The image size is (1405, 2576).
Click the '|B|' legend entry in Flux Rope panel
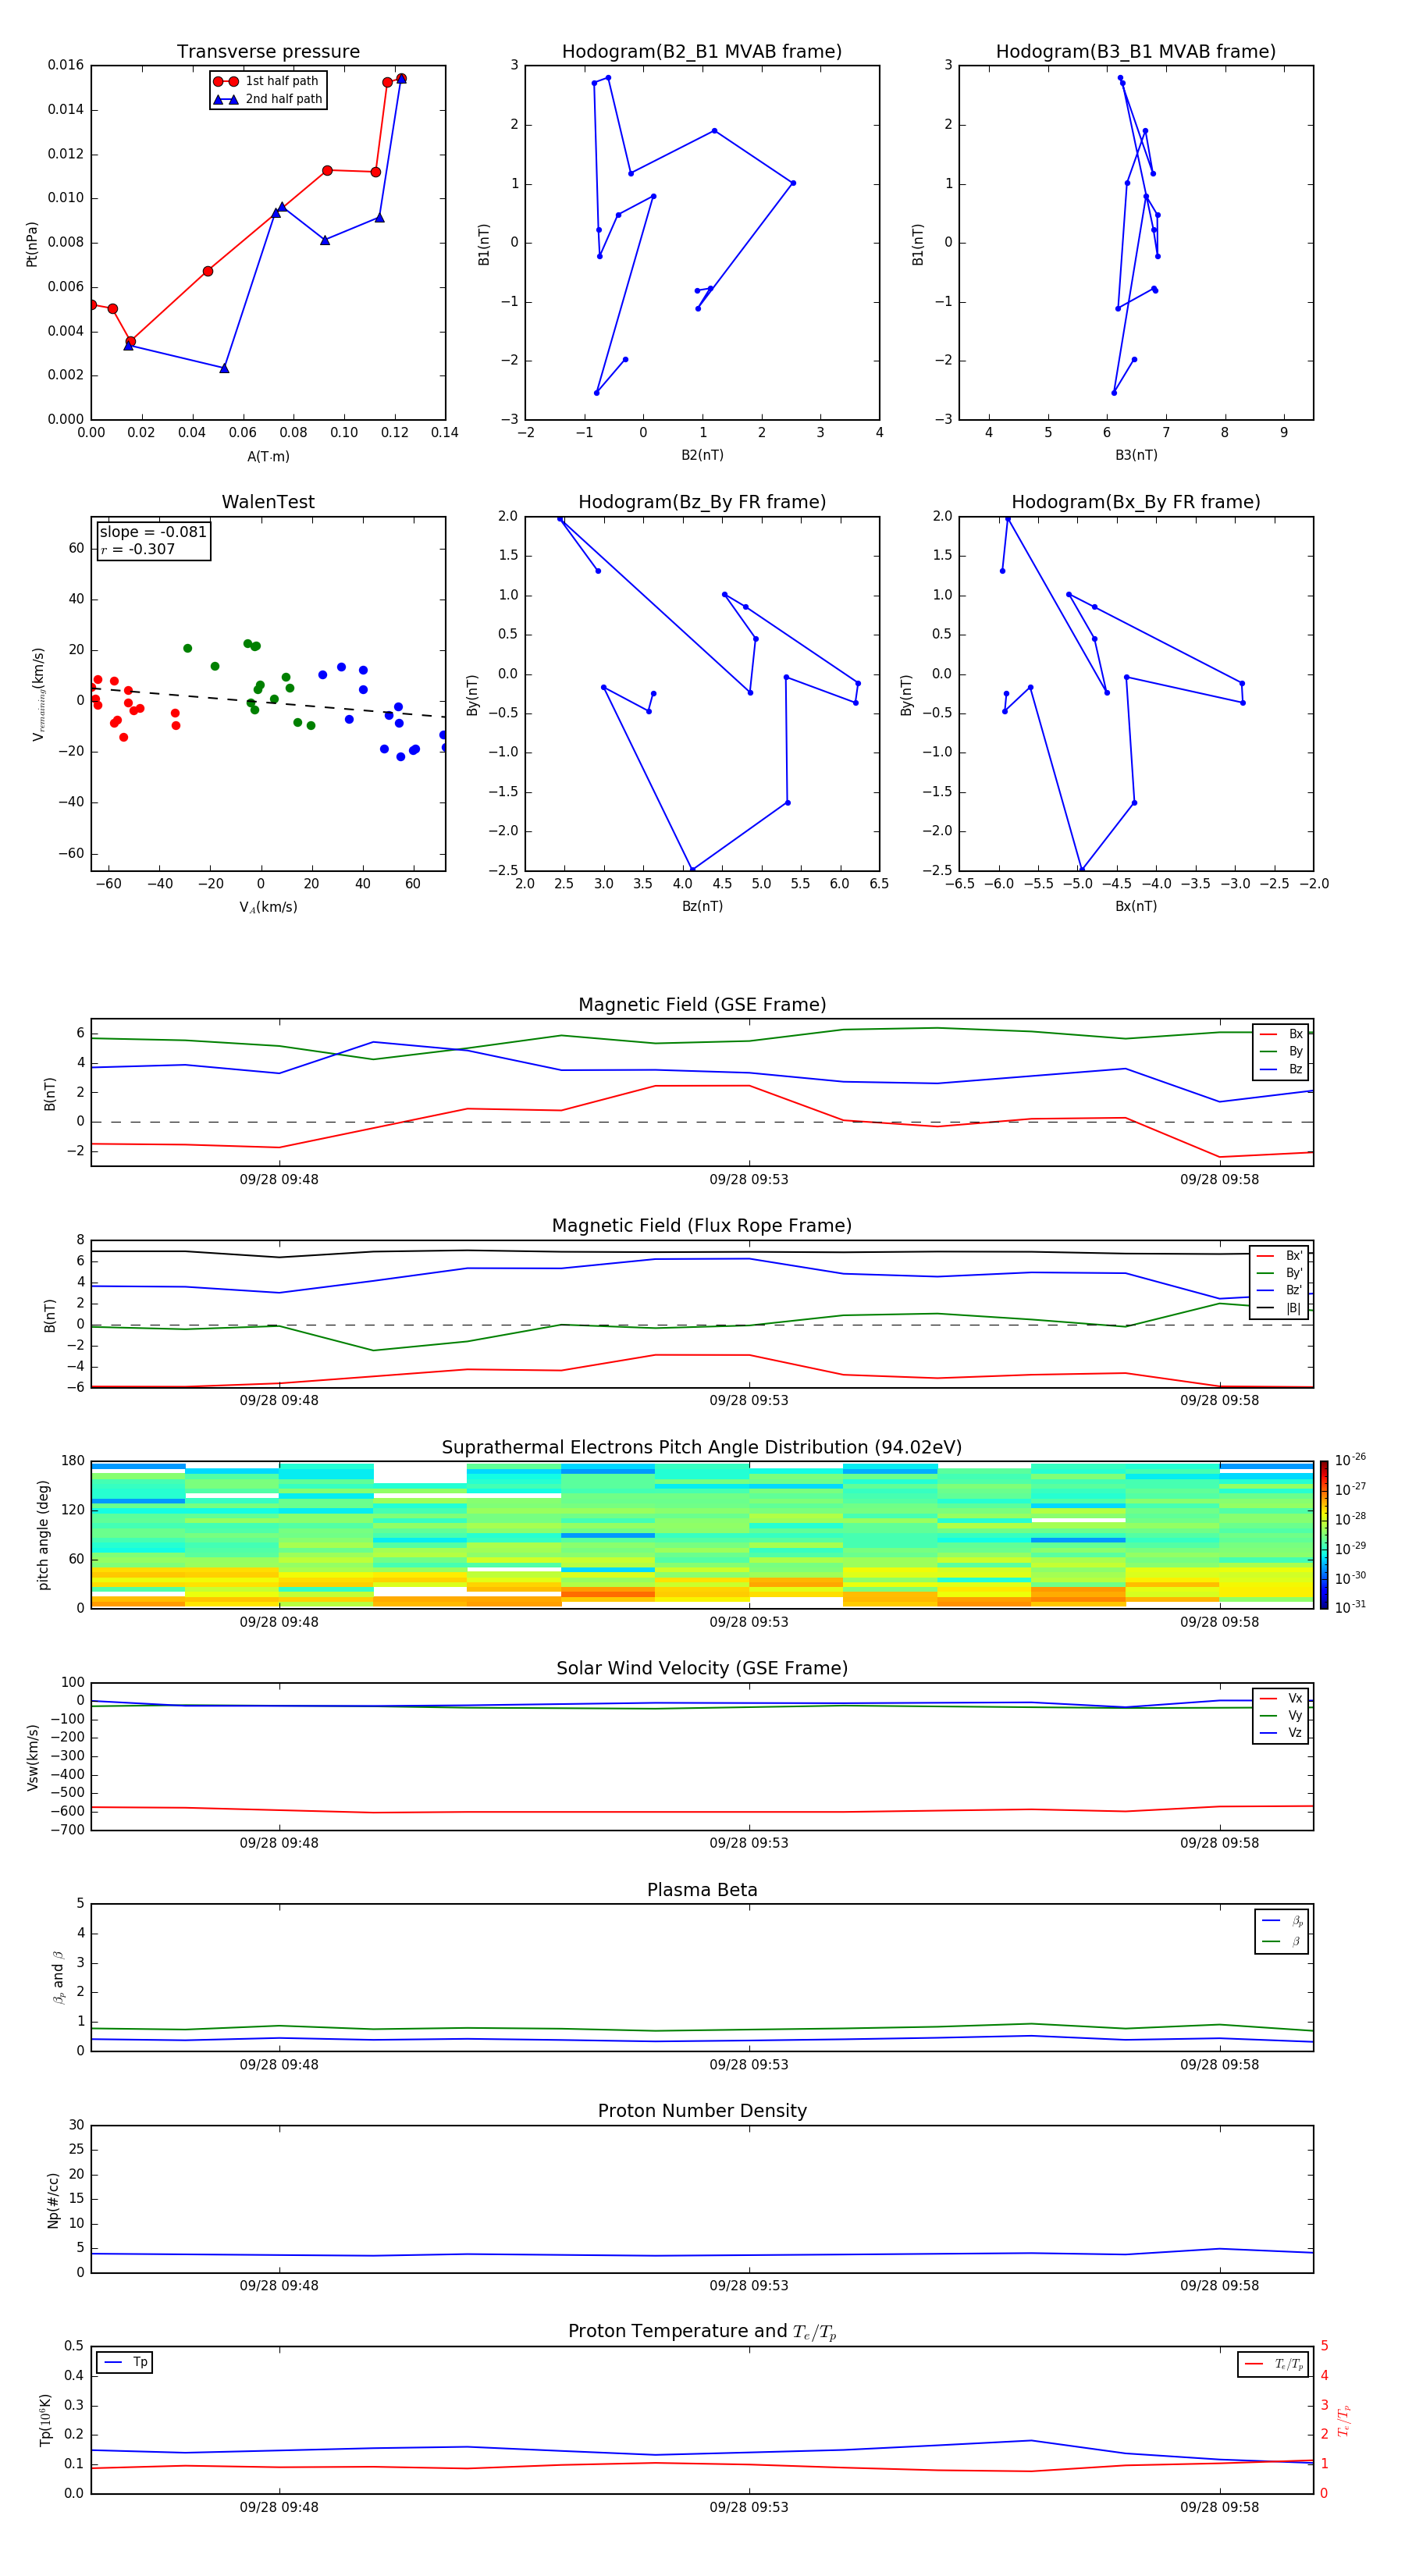tap(1280, 1308)
